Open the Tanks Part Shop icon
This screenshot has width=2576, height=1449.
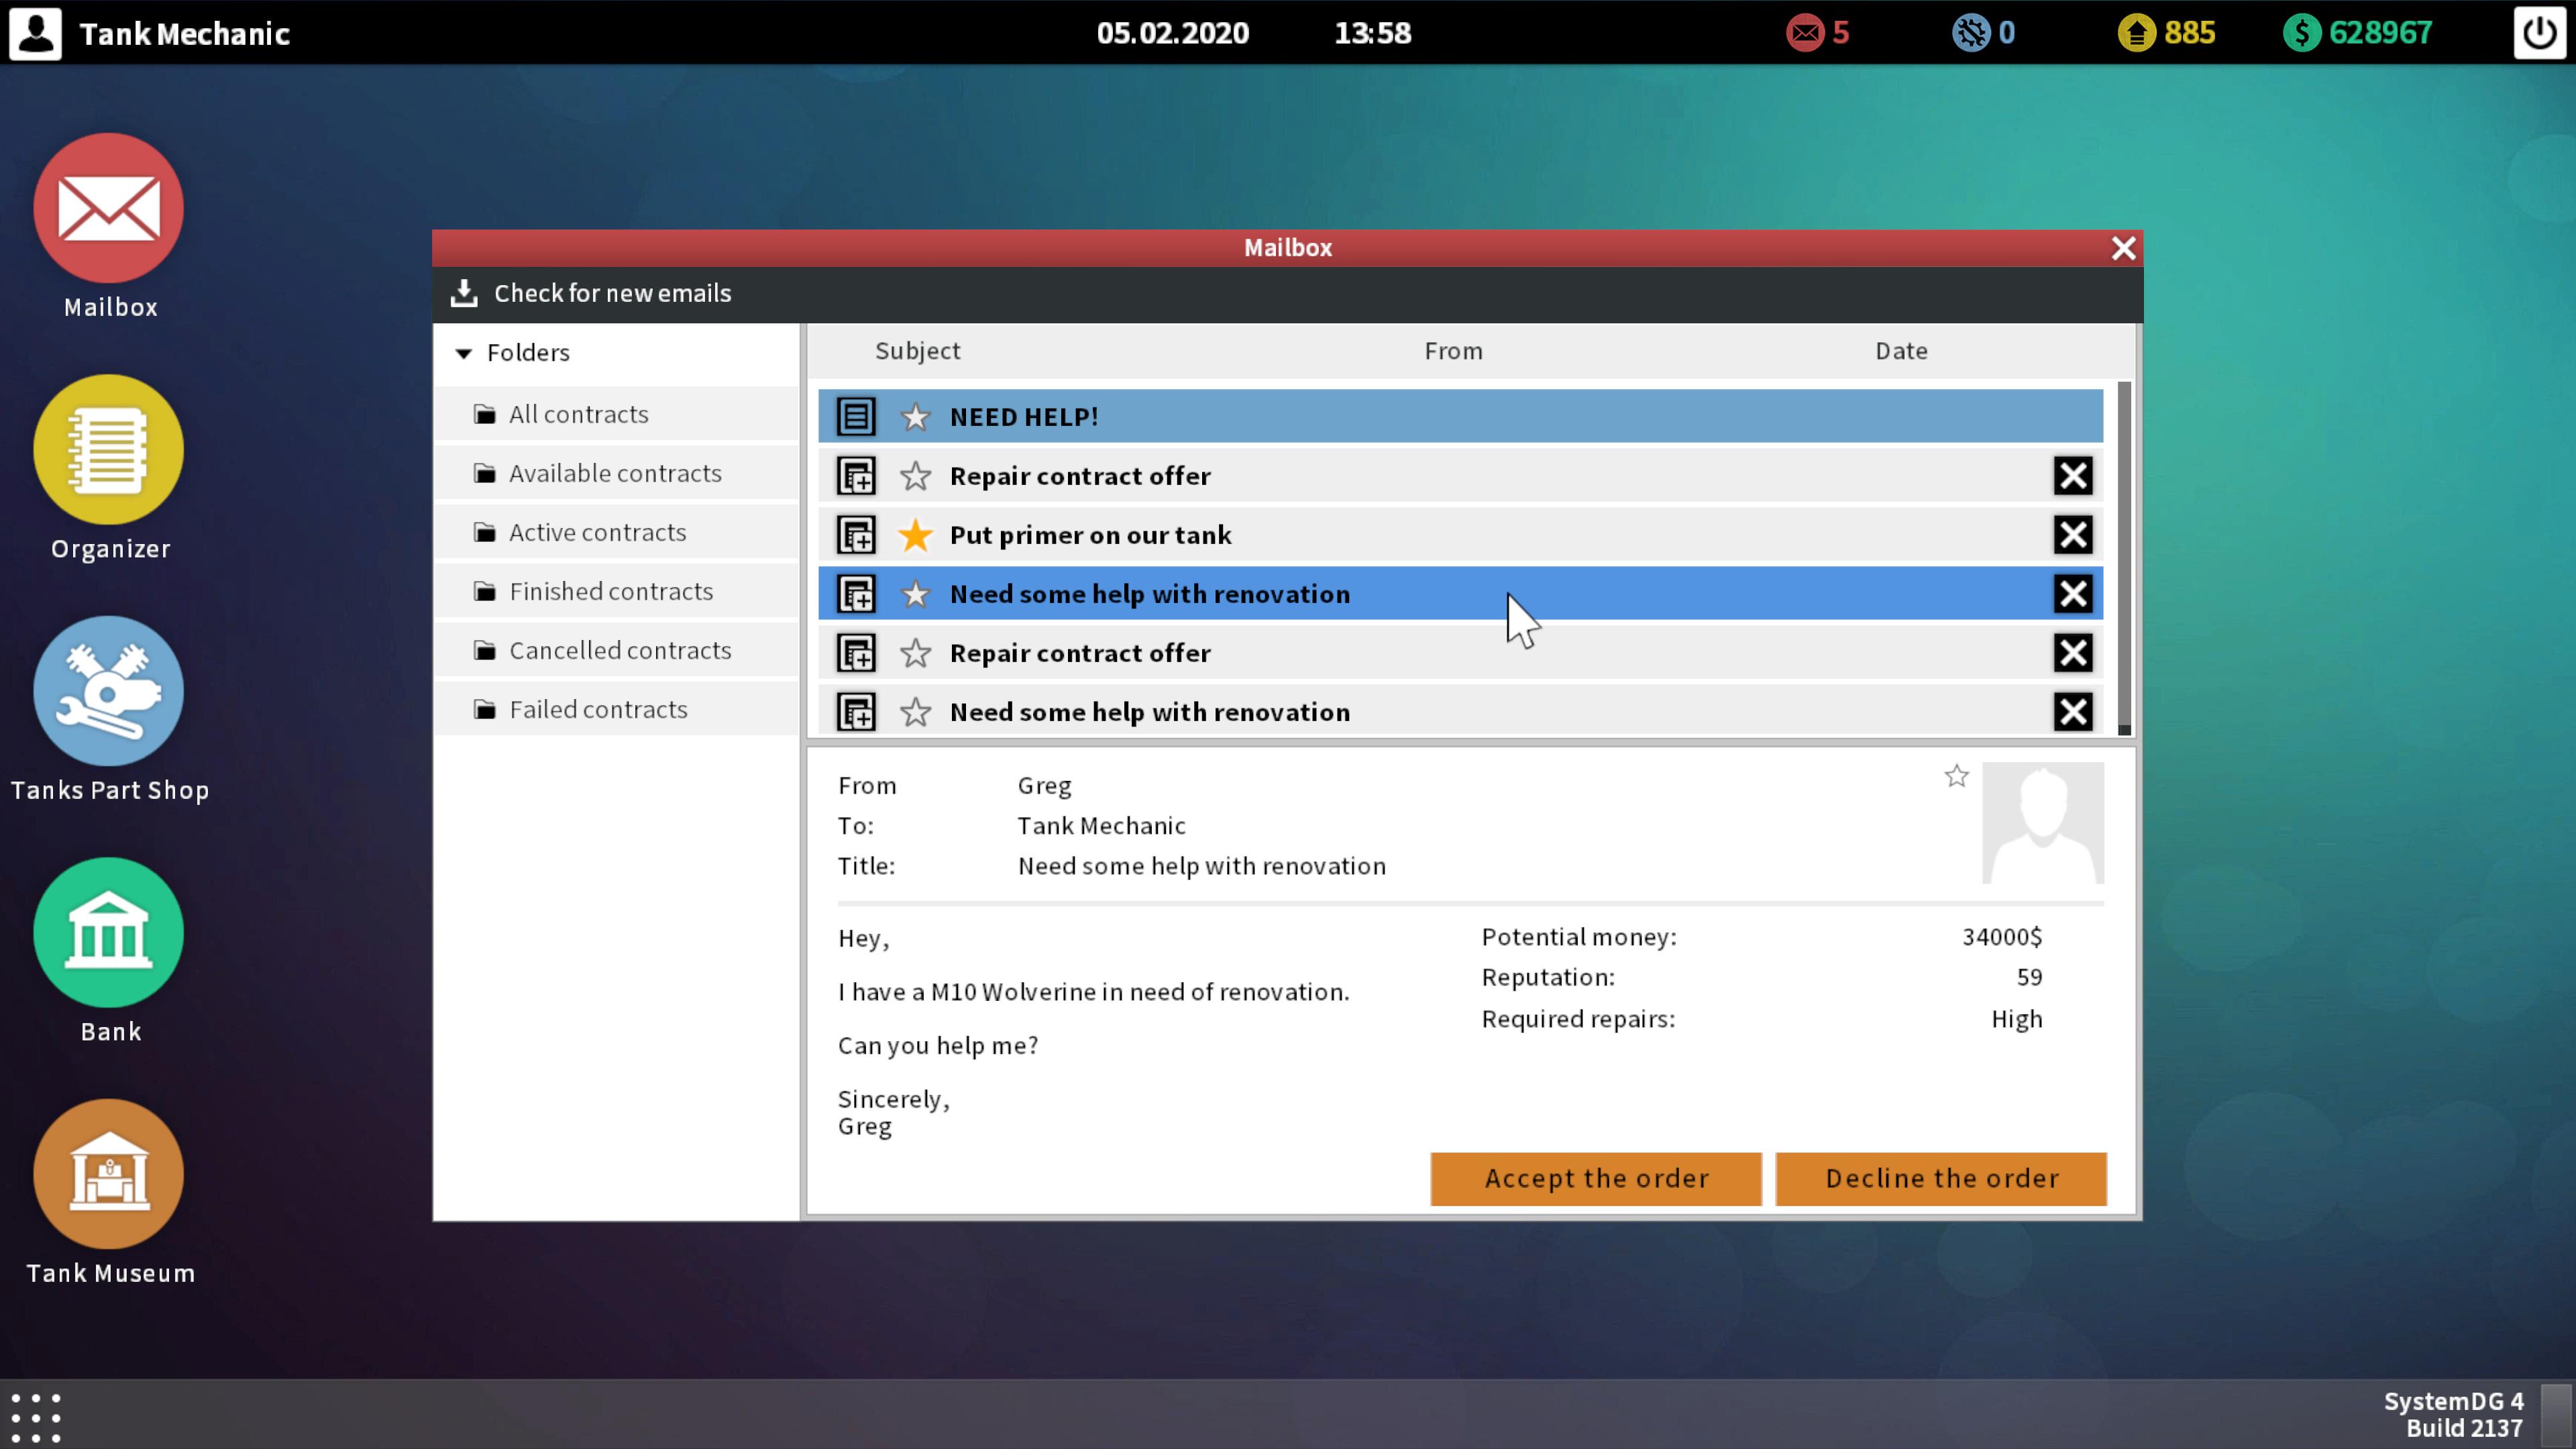pos(110,694)
